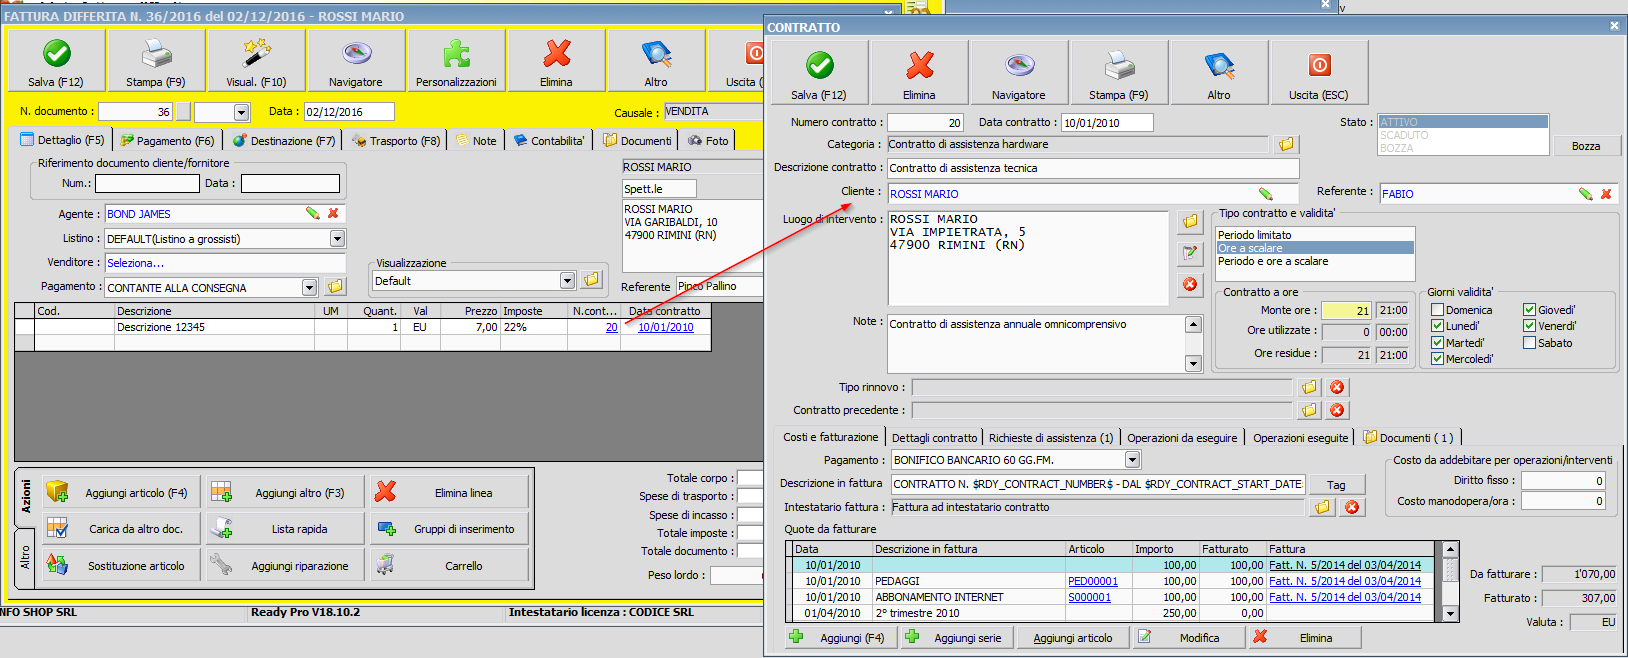Viewport: 1628px width, 658px height.
Task: Click the Descrizione contratto input field
Action: click(x=1093, y=168)
